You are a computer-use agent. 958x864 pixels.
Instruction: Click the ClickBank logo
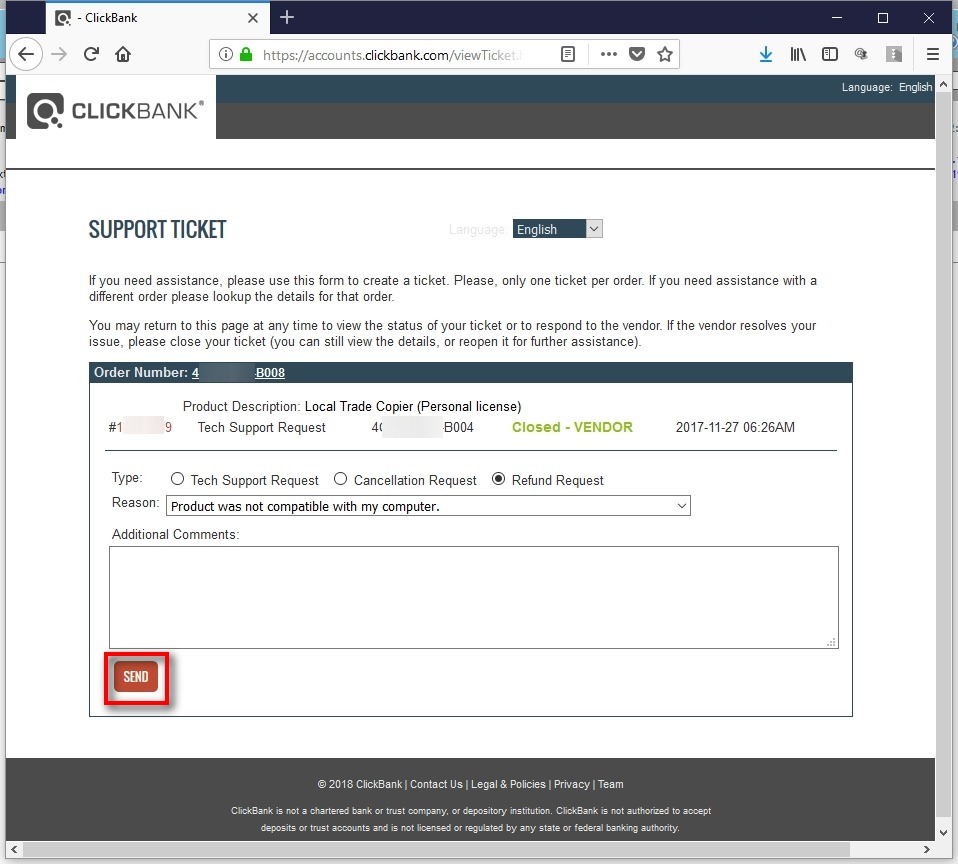point(115,111)
